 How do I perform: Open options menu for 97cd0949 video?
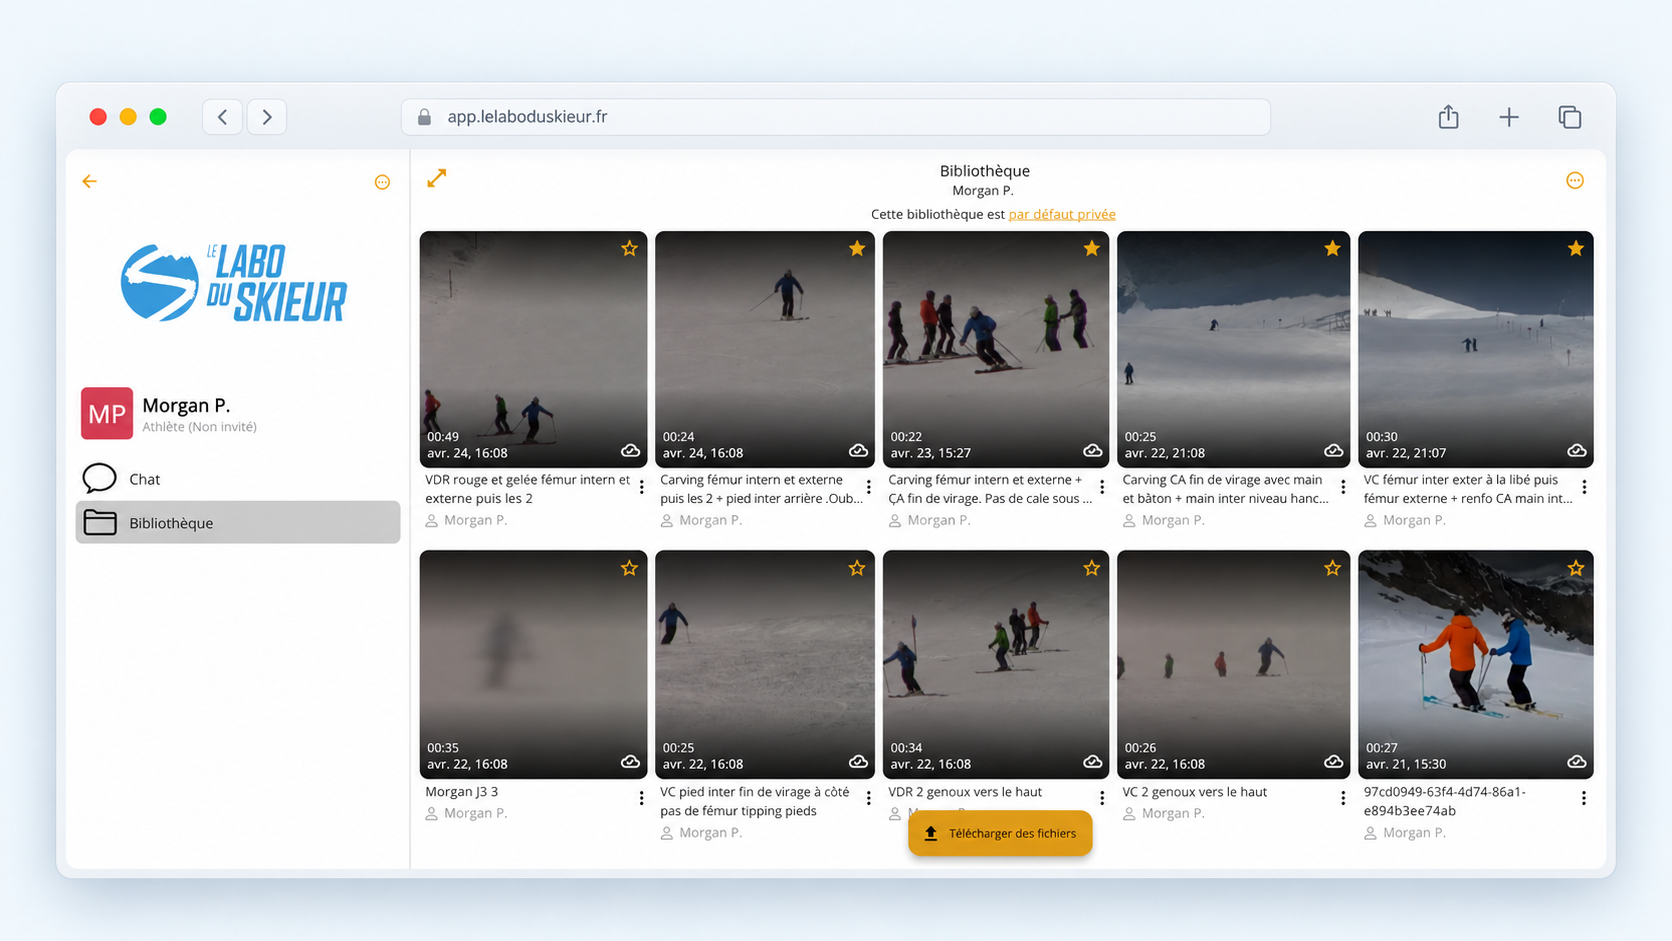1584,798
